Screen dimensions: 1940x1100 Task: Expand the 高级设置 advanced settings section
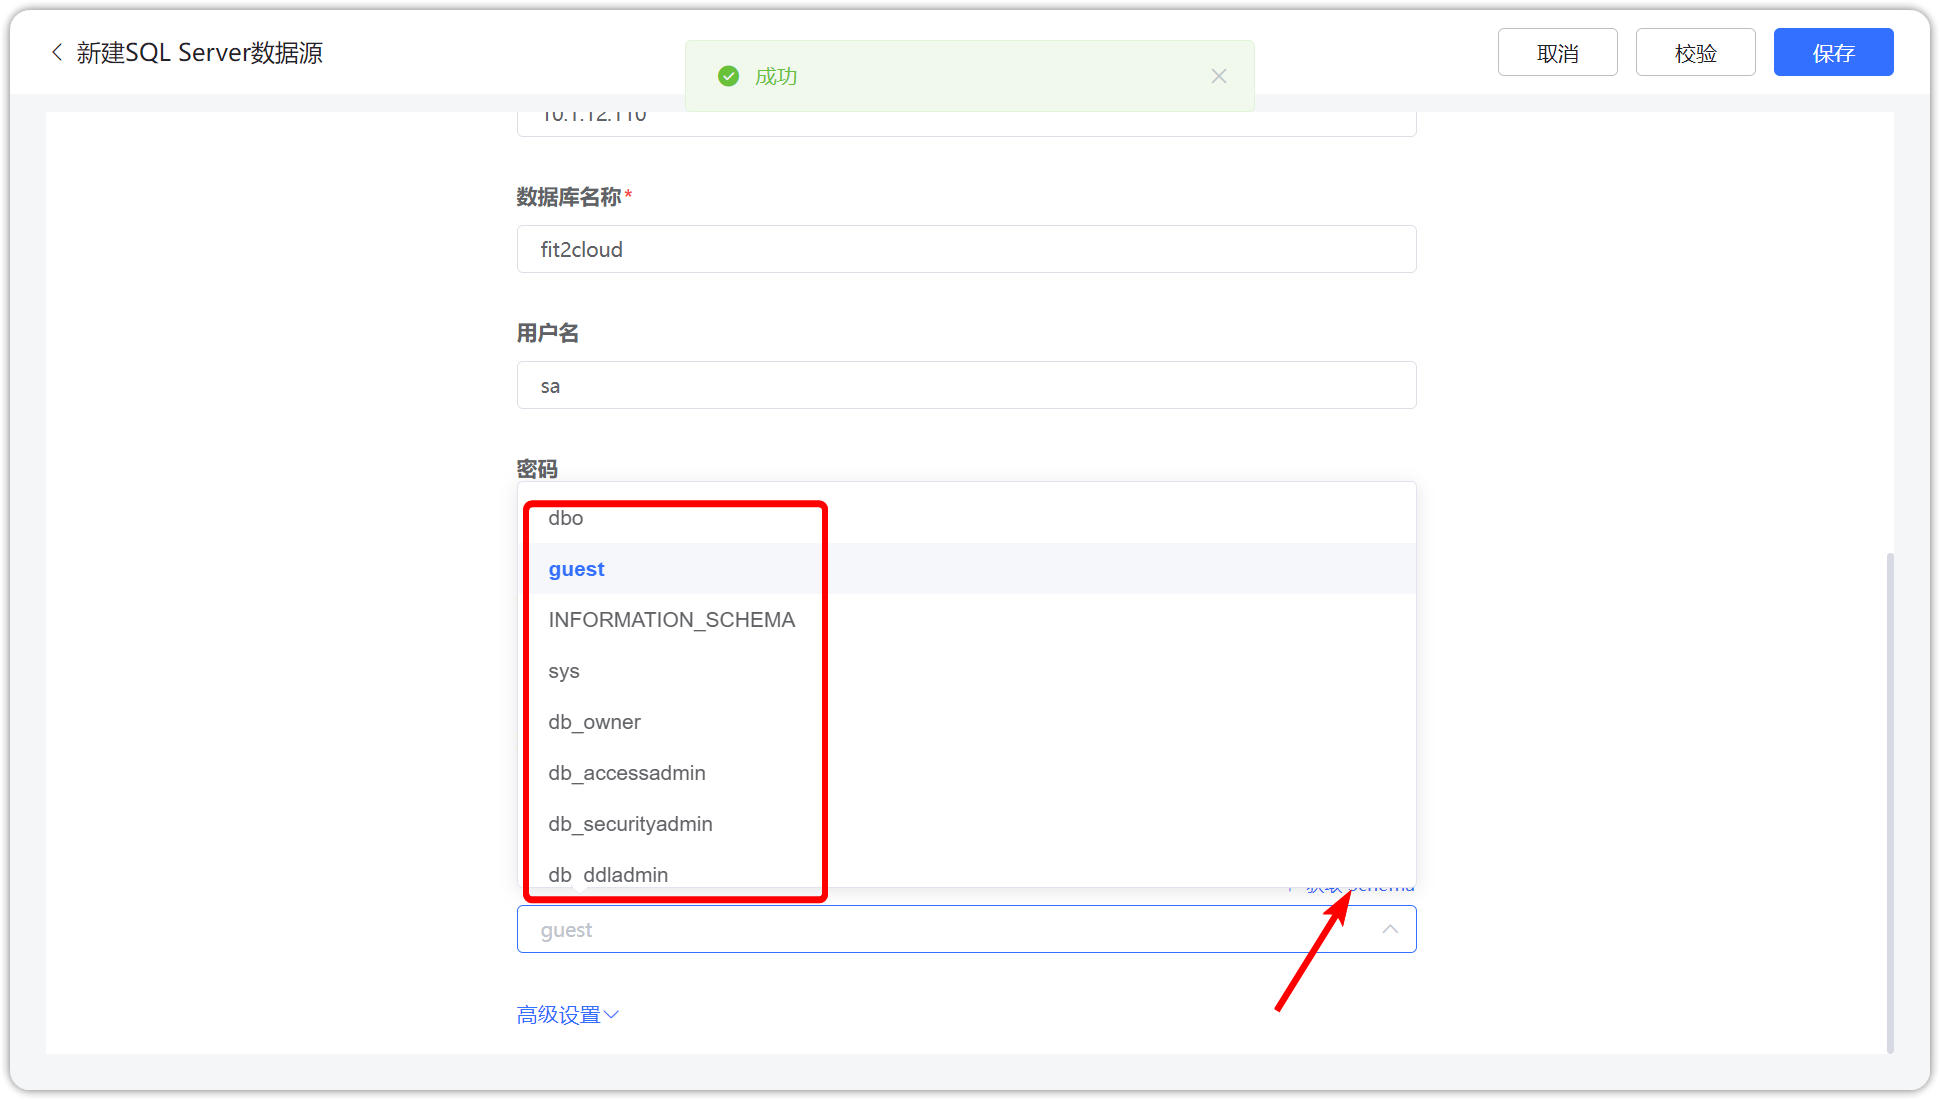pyautogui.click(x=560, y=1013)
